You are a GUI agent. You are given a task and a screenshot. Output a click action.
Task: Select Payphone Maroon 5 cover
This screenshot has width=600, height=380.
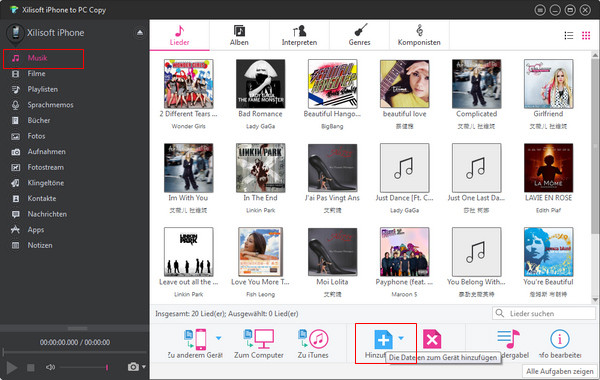[x=404, y=252]
